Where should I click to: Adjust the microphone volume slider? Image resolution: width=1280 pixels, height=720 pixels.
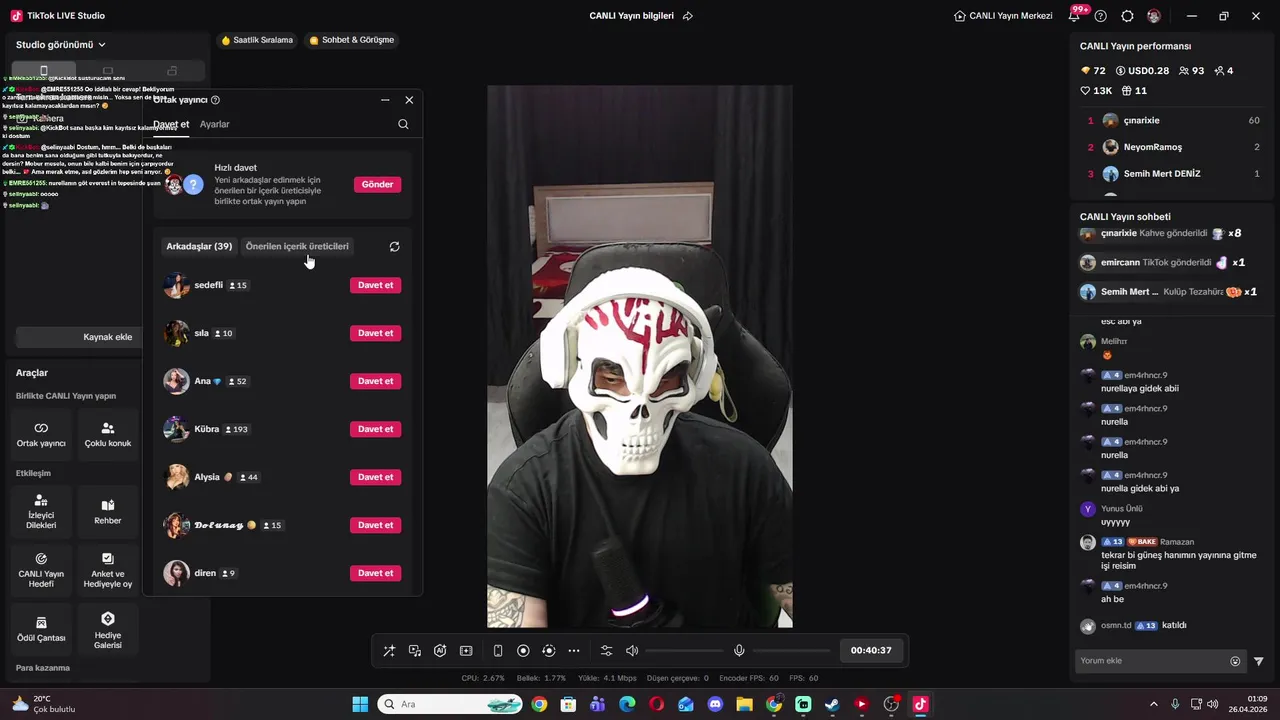point(792,651)
